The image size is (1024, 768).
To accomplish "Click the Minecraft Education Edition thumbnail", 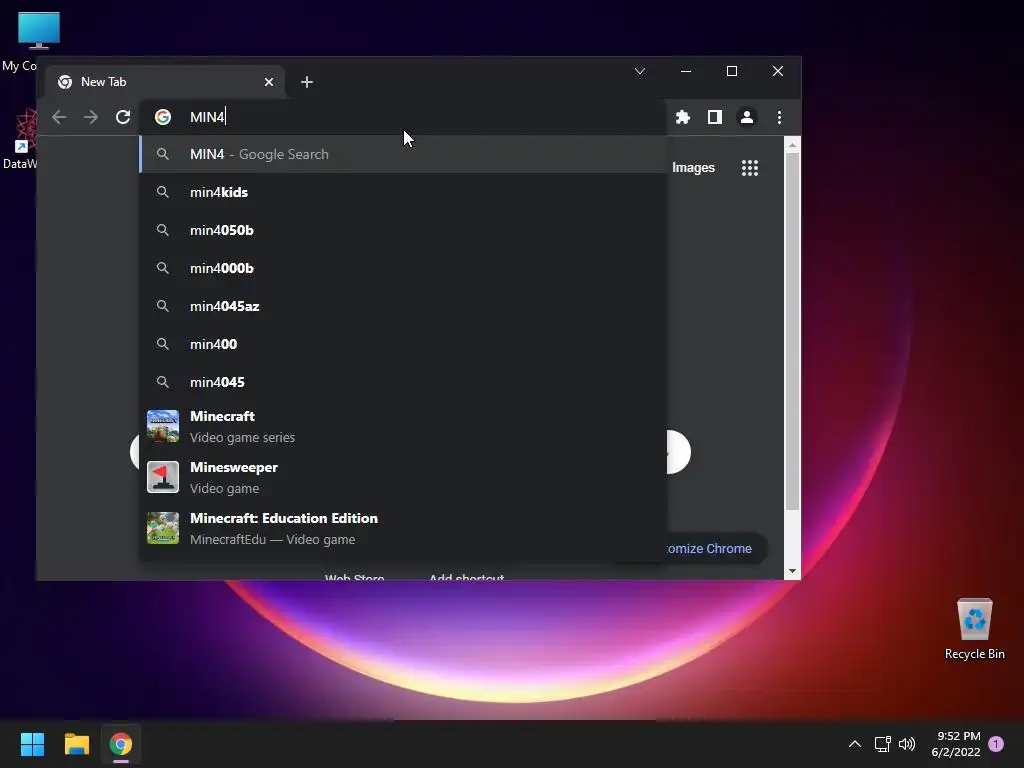I will click(x=163, y=528).
